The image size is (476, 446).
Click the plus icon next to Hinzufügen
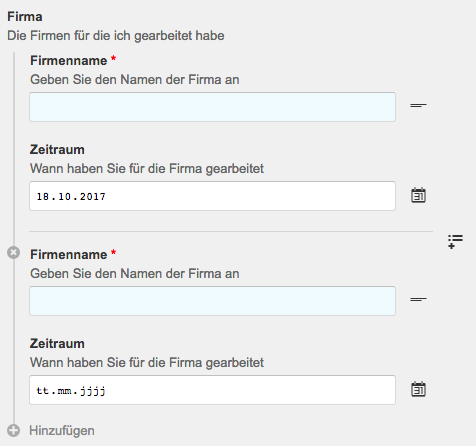[14, 430]
